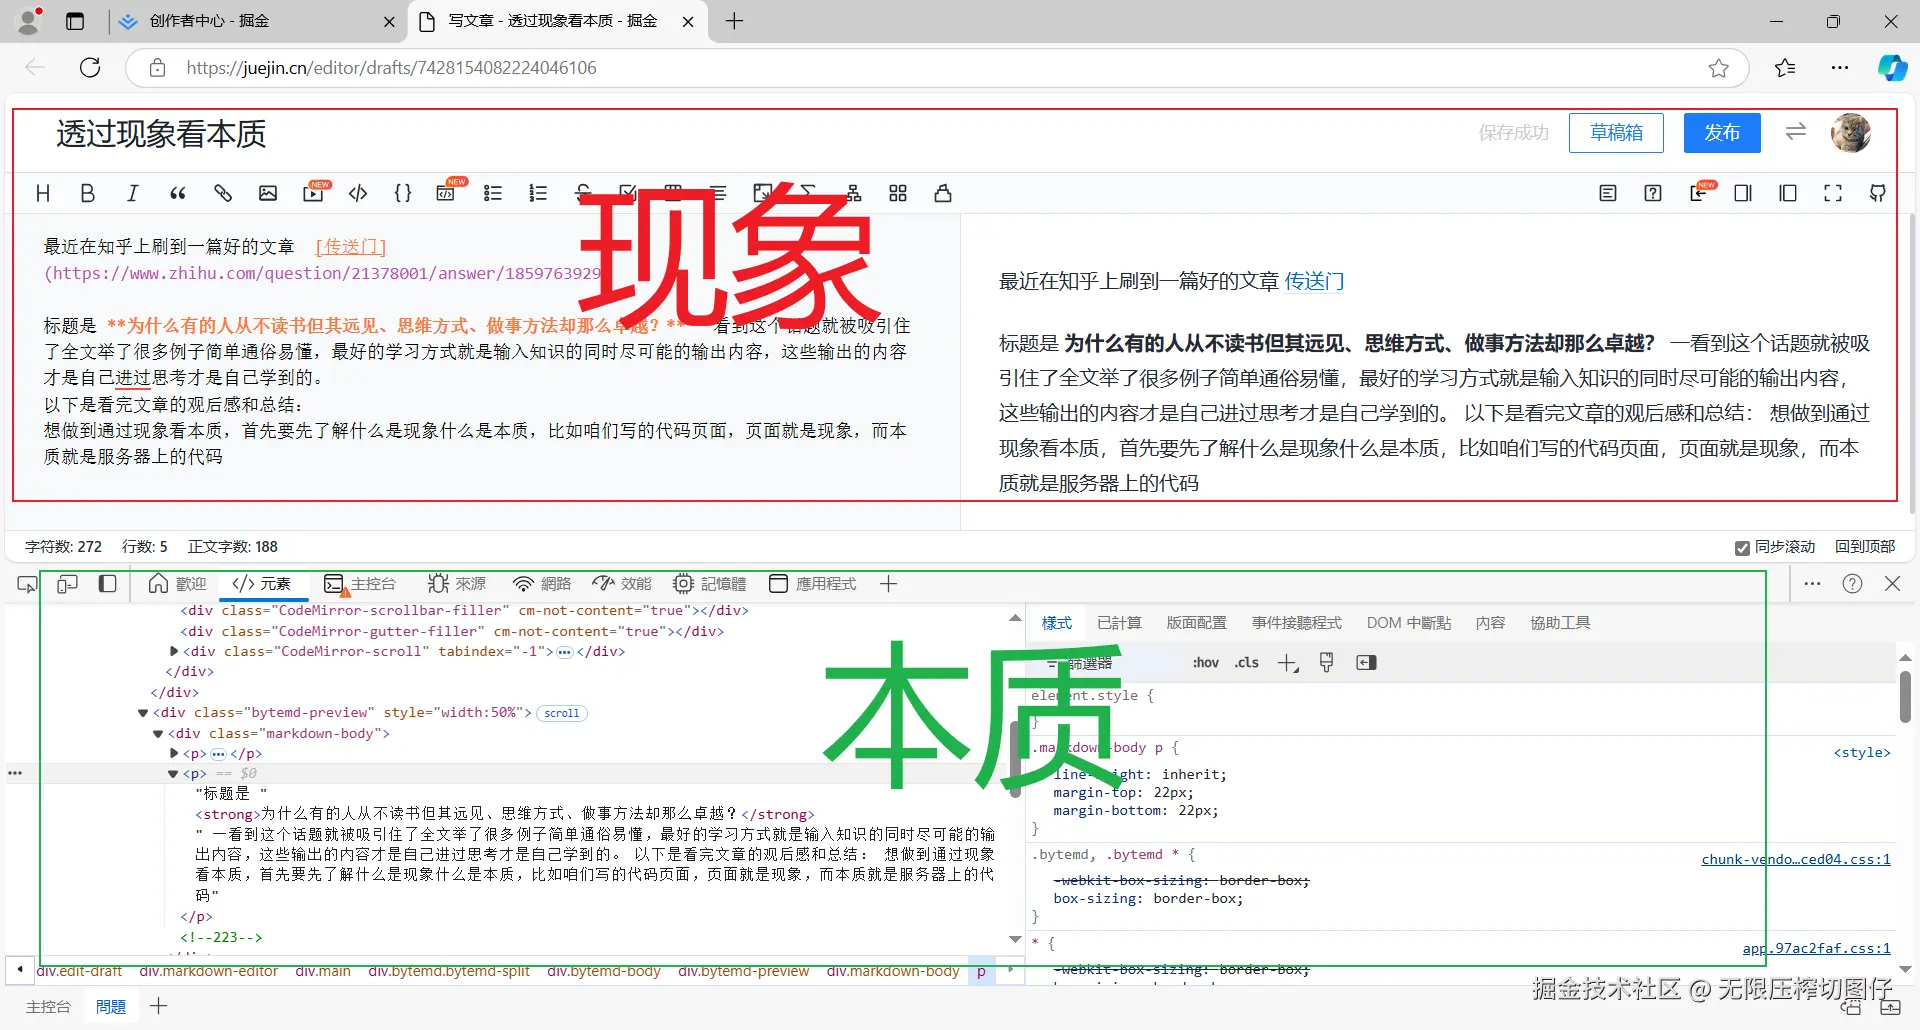
Task: Open the four-squares grid tool in the toolbar
Action: [898, 193]
